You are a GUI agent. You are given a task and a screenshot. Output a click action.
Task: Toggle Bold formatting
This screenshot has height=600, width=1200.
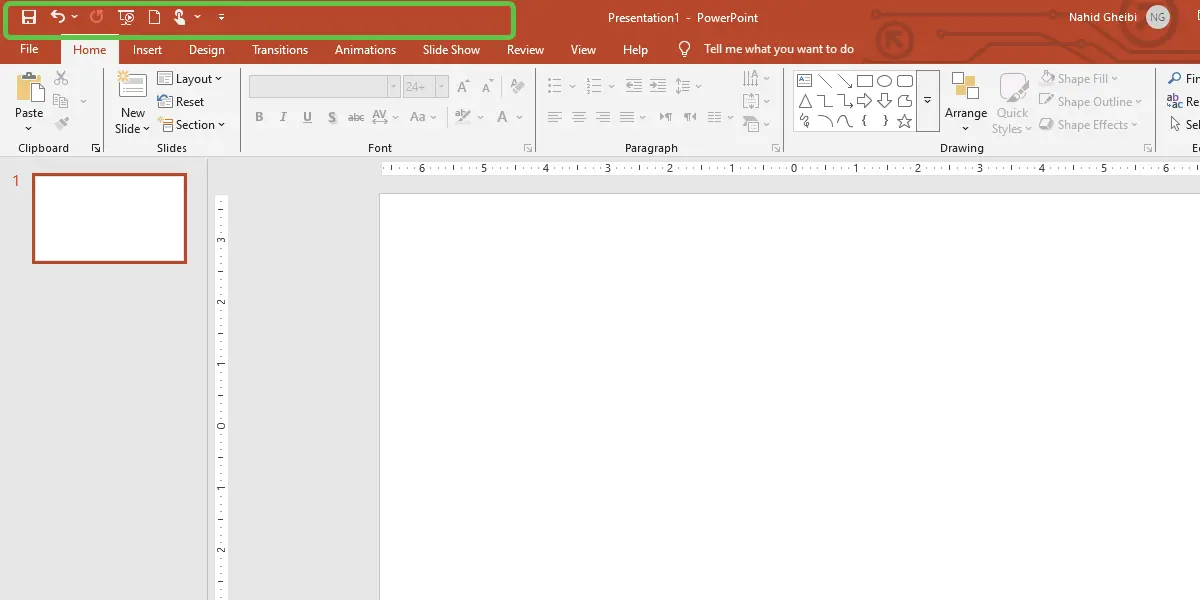[x=259, y=117]
